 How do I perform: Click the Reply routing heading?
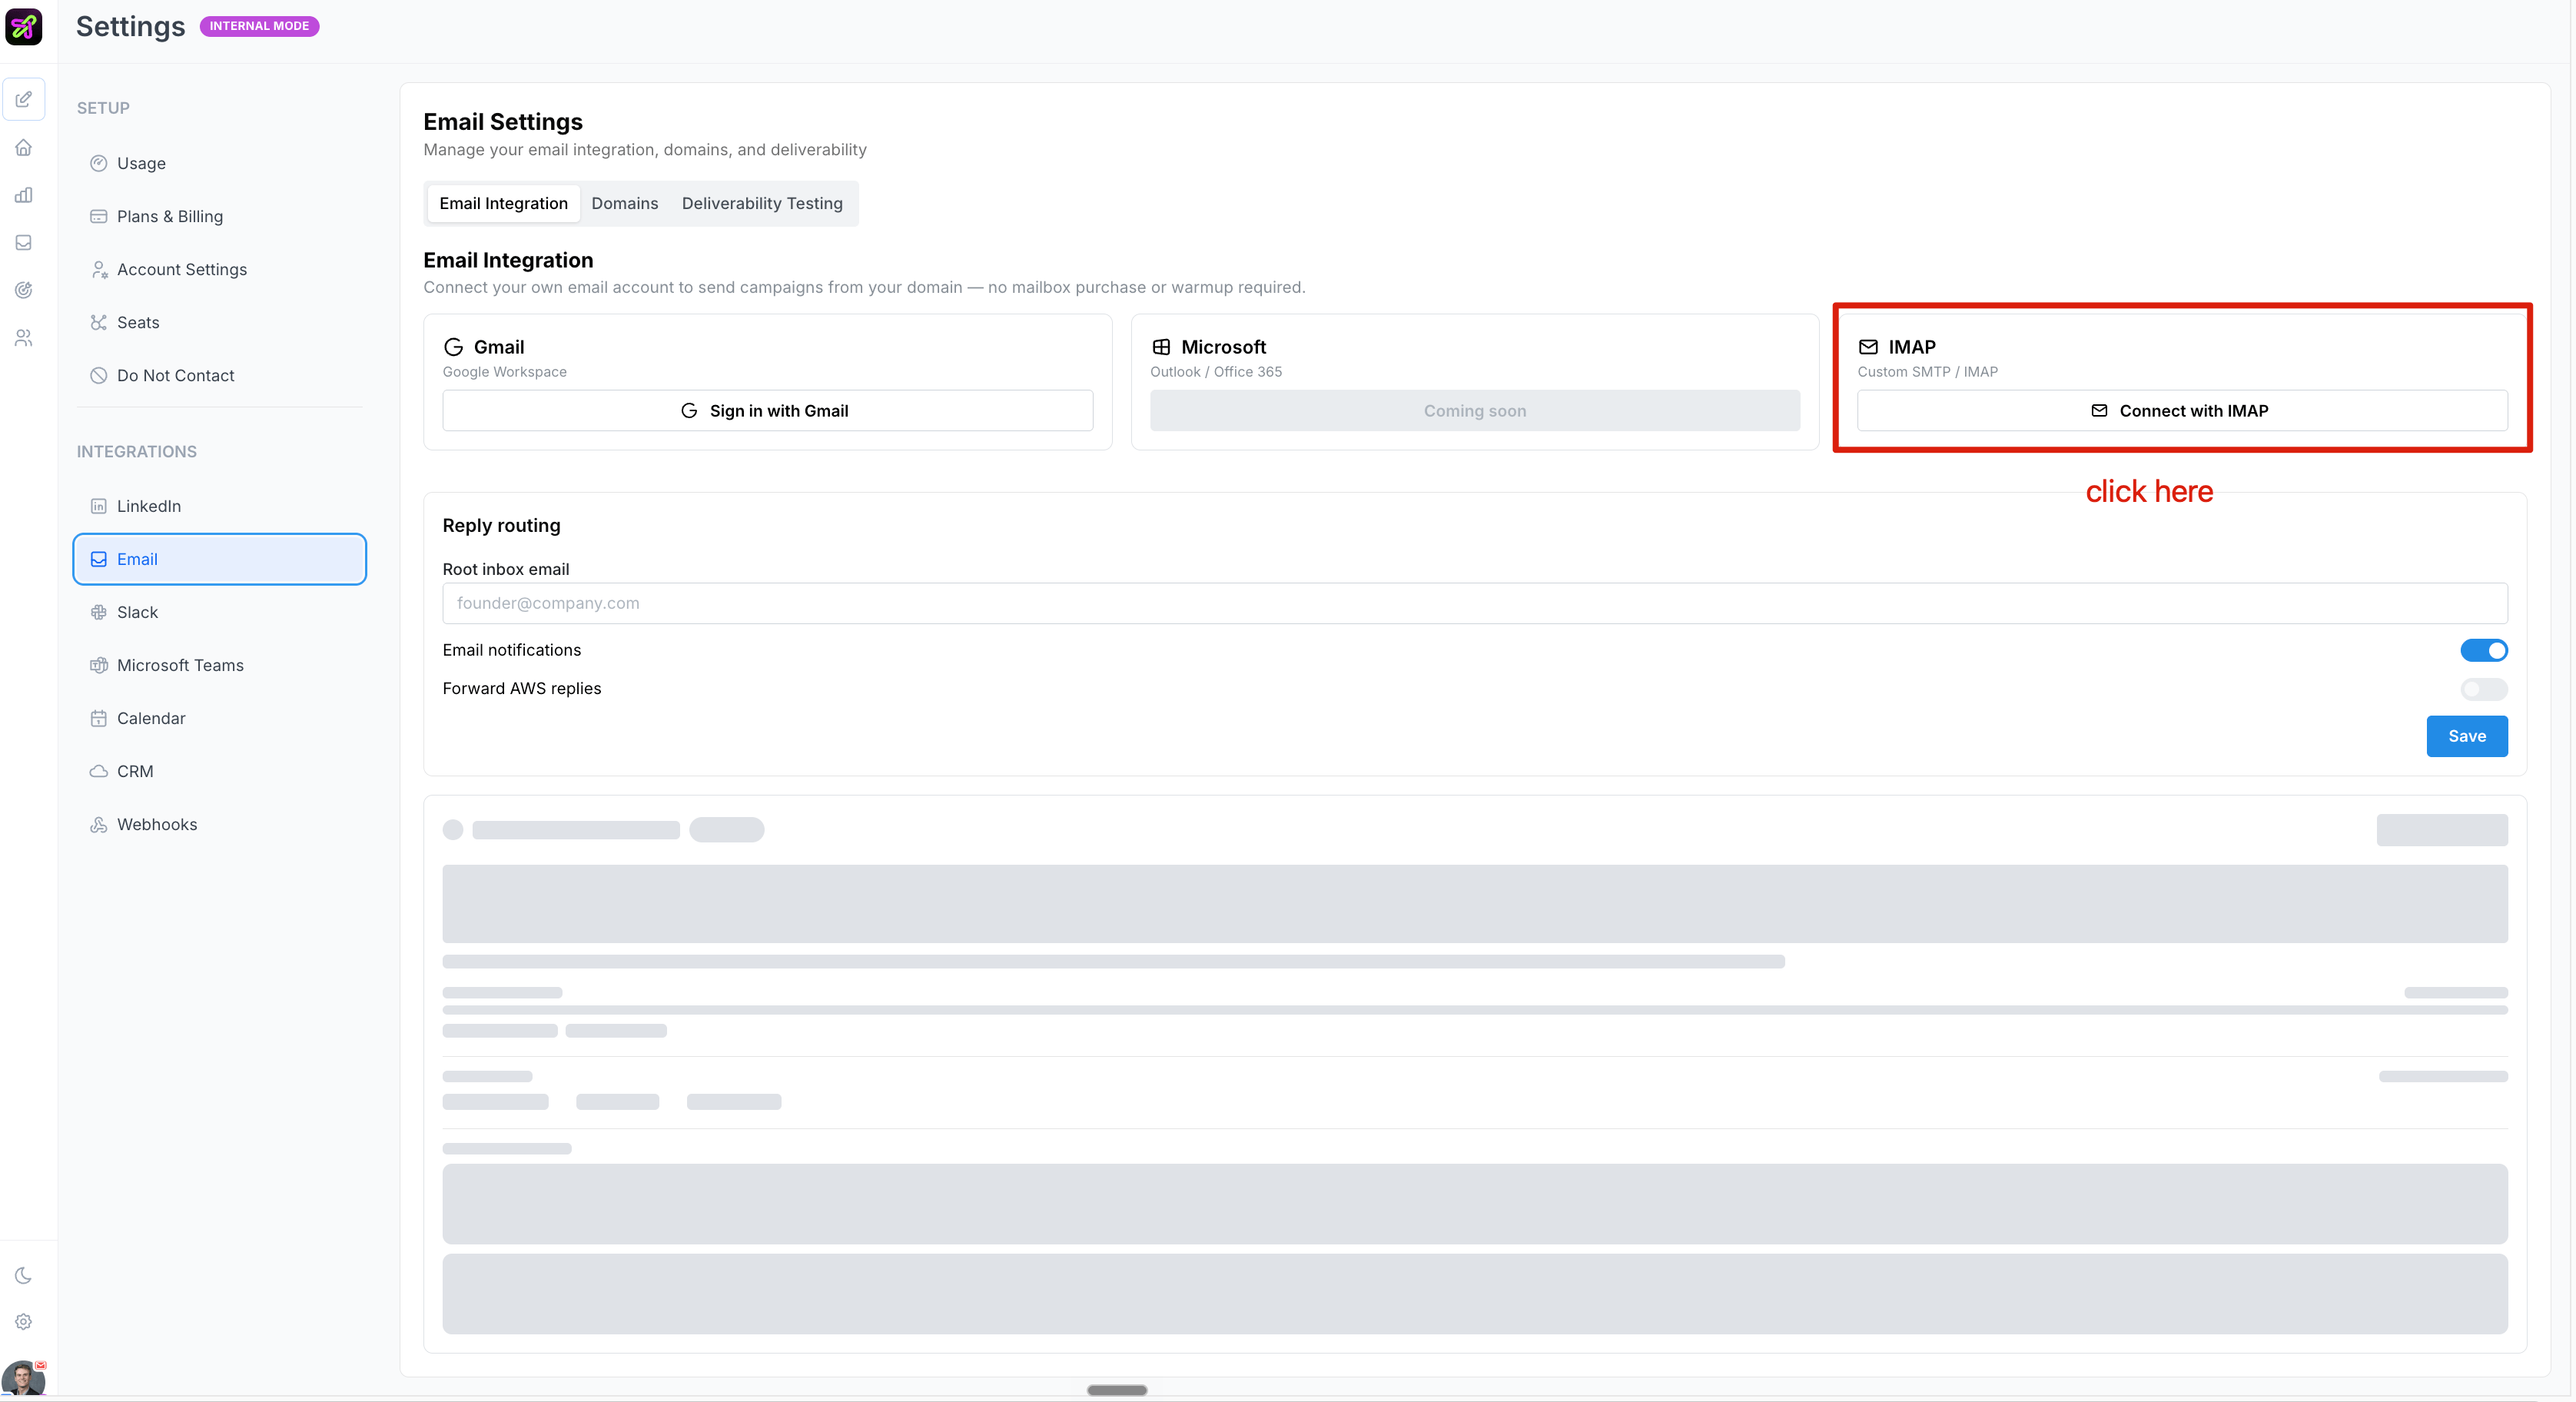click(x=501, y=526)
